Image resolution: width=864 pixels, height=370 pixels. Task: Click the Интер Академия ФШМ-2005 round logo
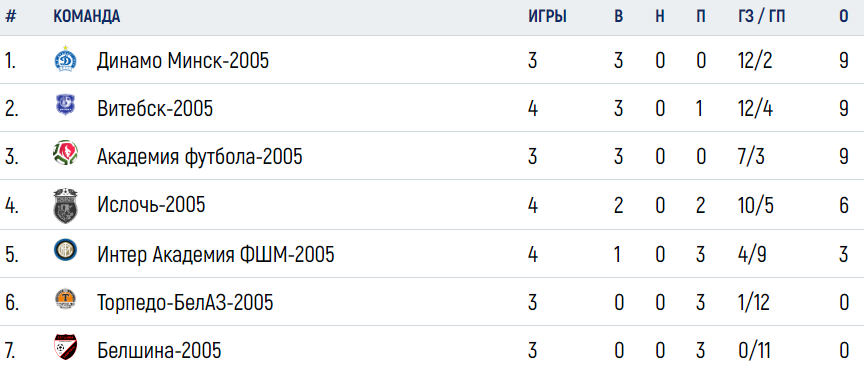66,251
